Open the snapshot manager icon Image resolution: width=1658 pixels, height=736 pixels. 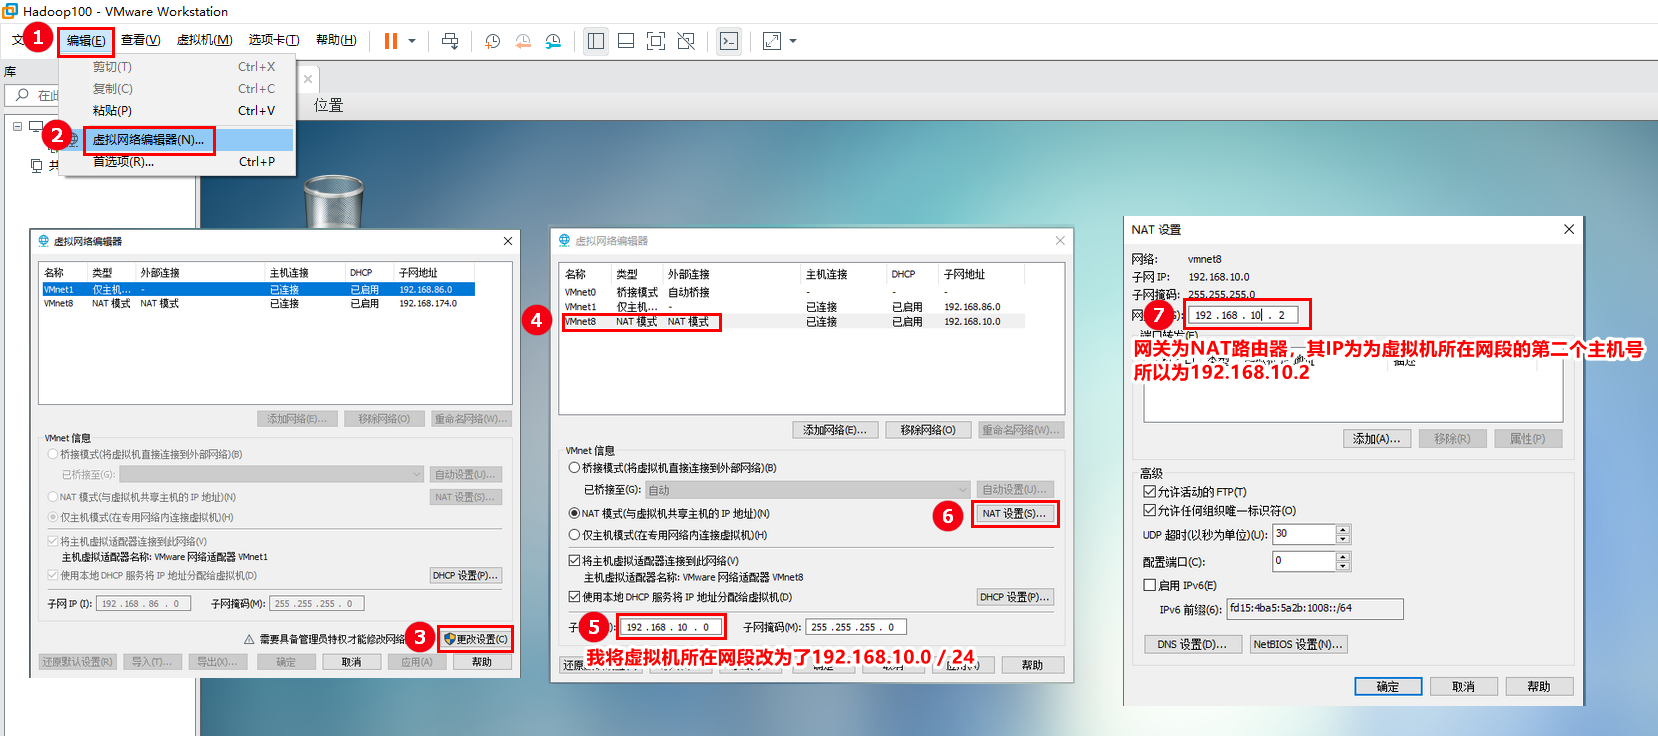coord(553,41)
